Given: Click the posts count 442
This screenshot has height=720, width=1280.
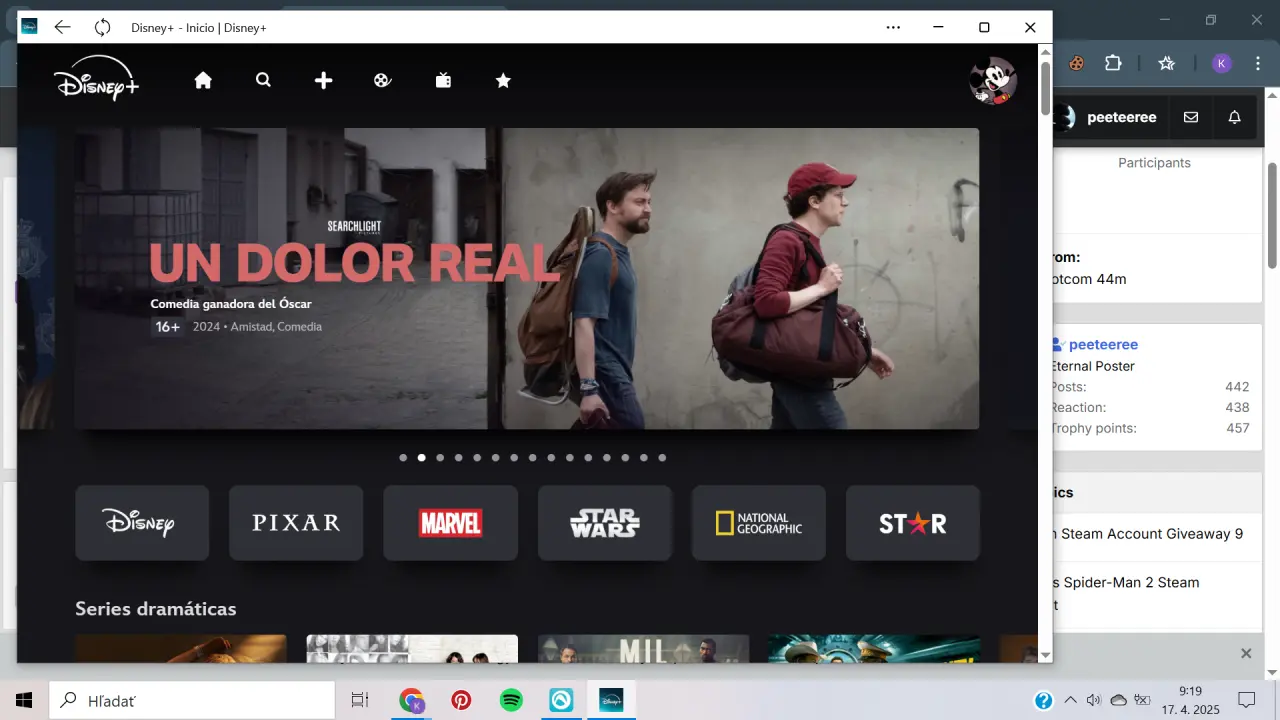Looking at the screenshot, I should [1237, 387].
